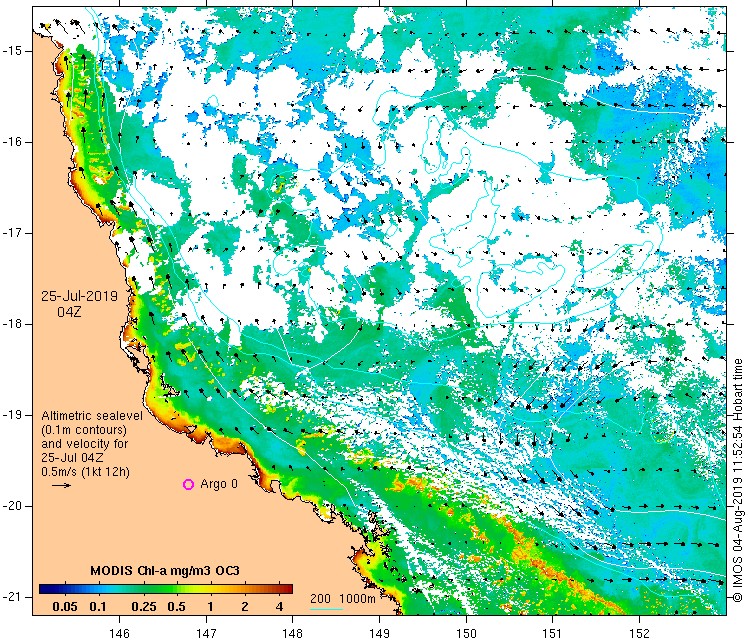Click the longitude axis label '151'
Screen dimensions: 750x640
pyautogui.click(x=552, y=633)
